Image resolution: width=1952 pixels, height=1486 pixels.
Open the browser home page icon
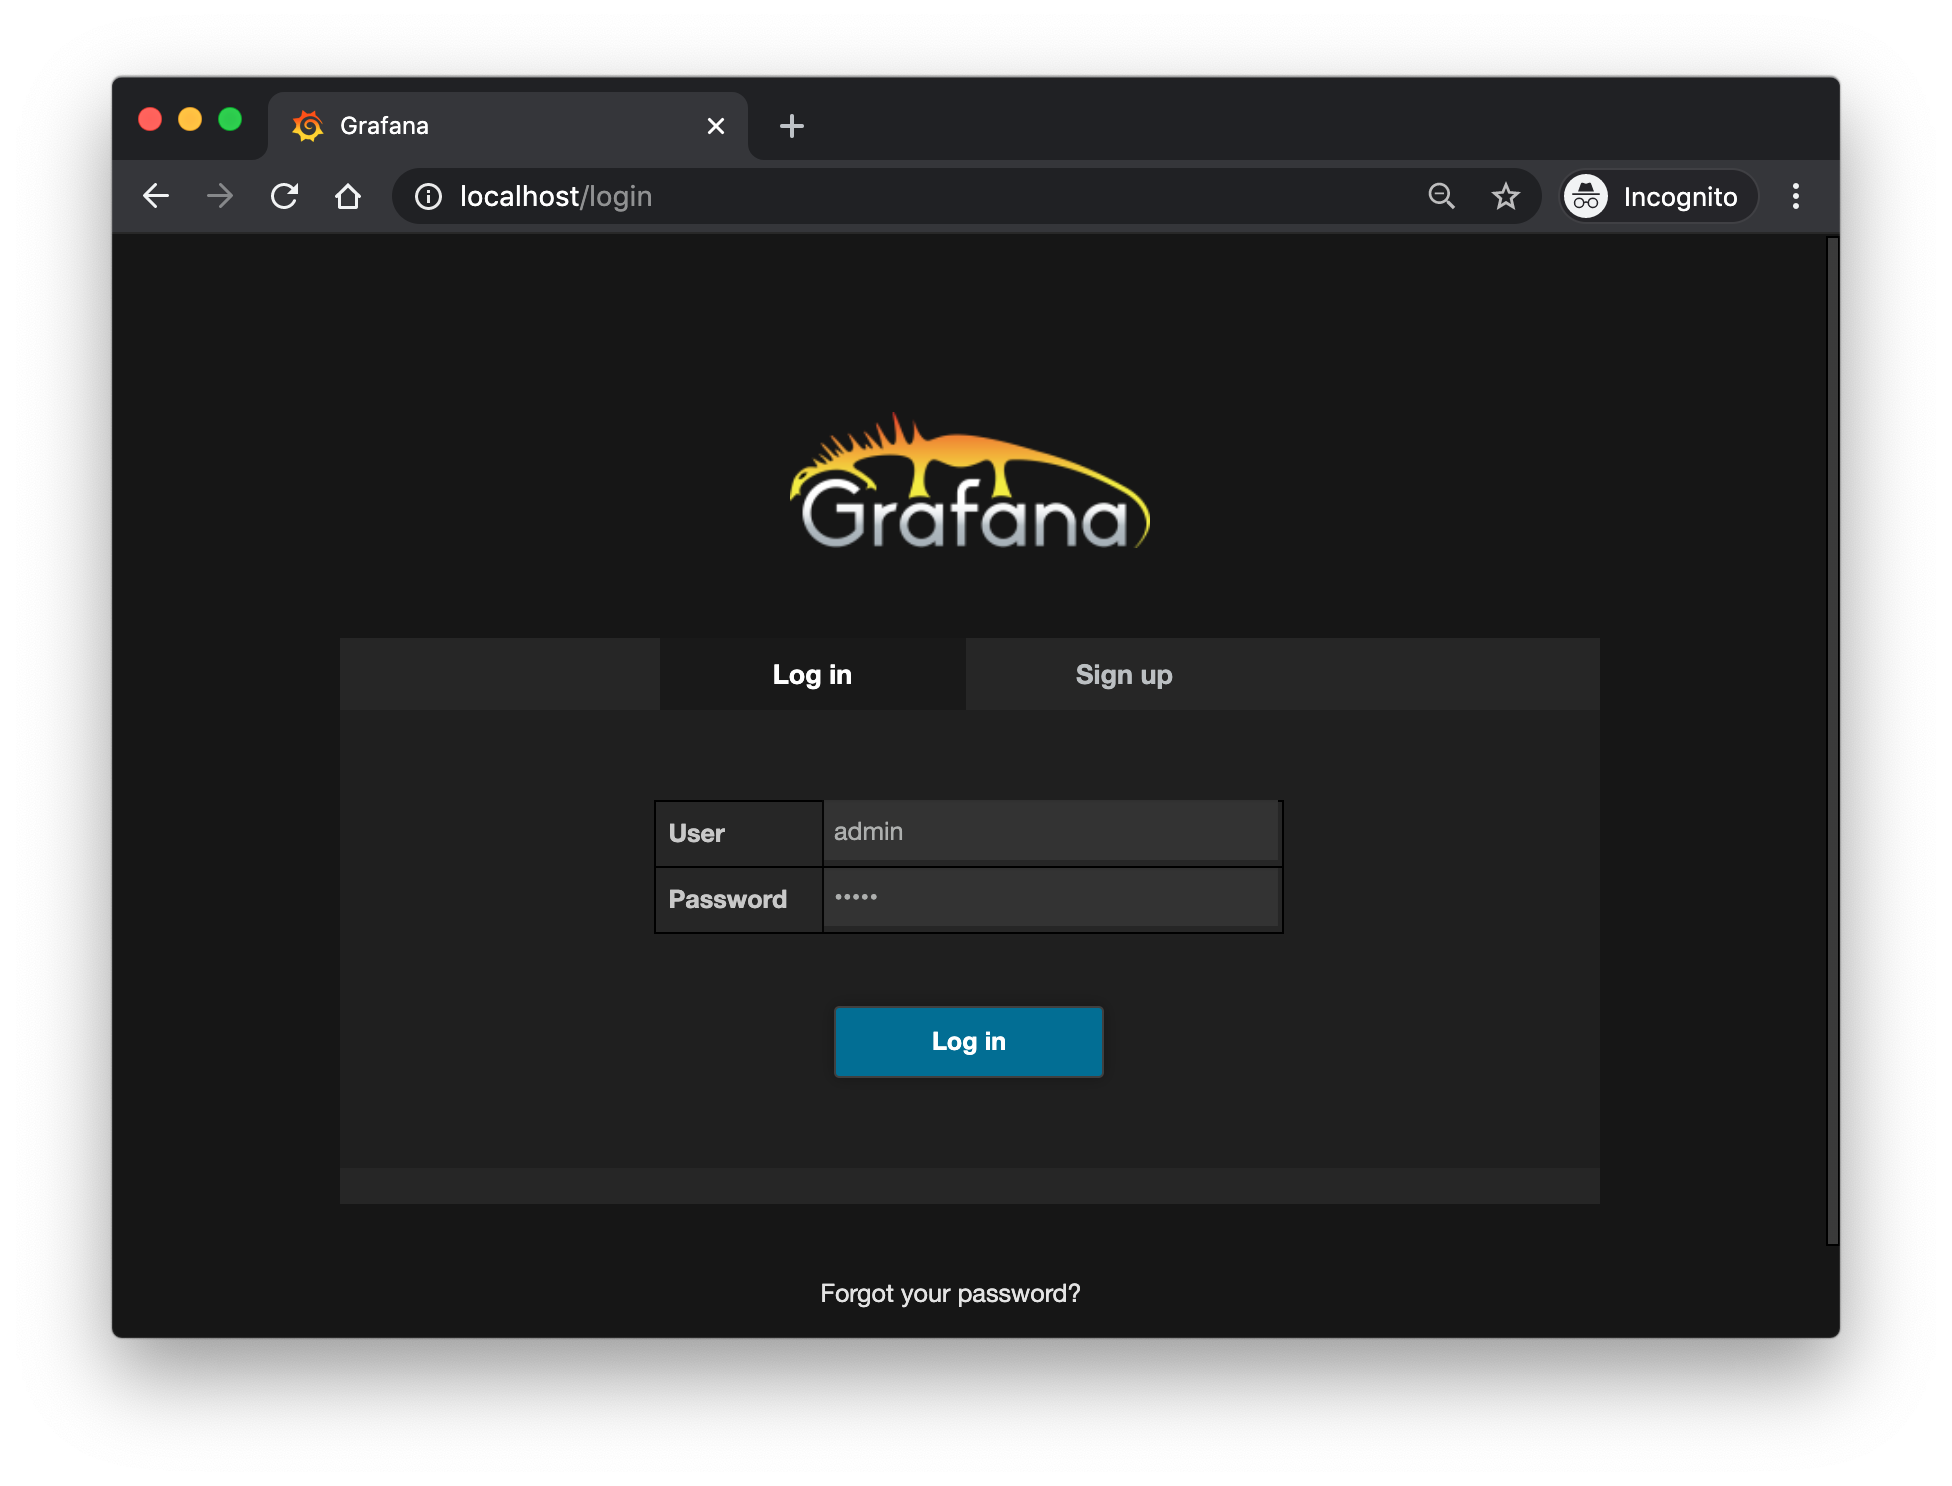coord(348,196)
